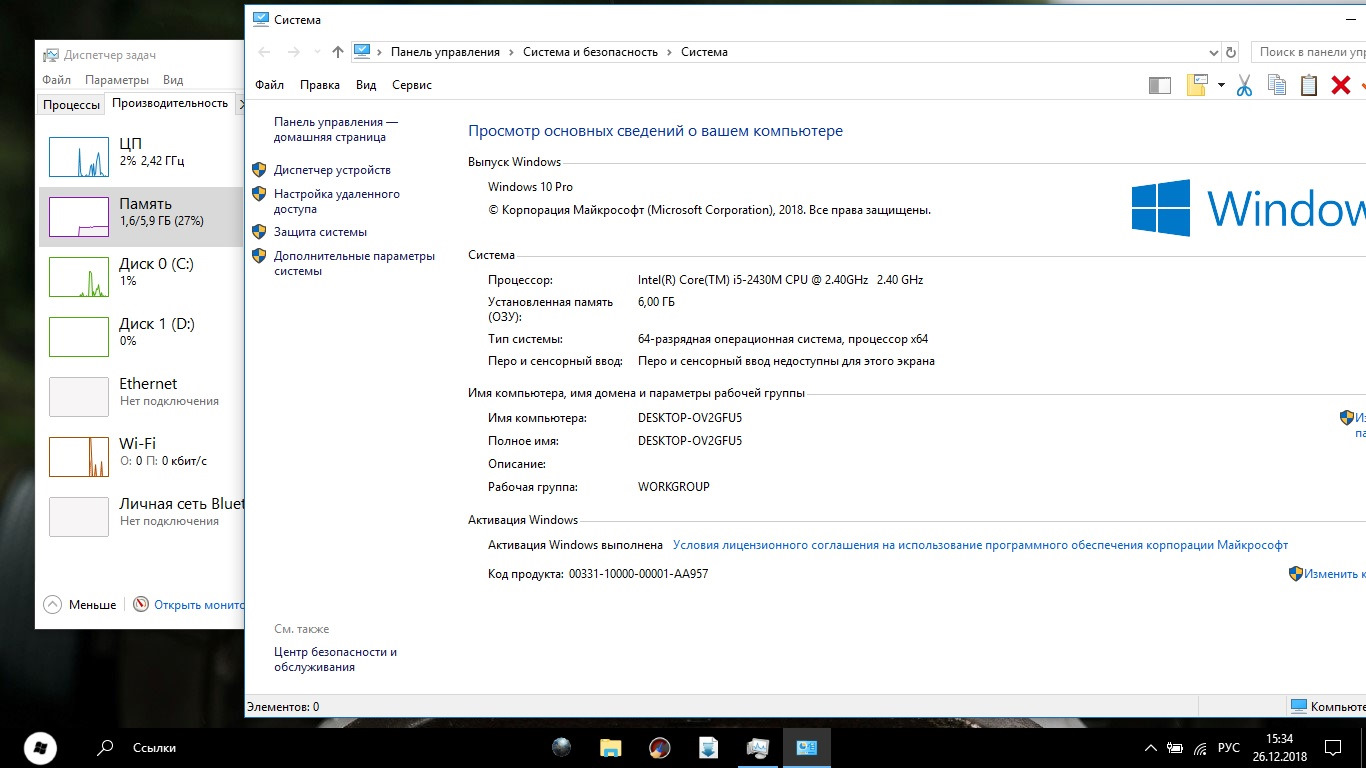Screen dimensions: 1366x768
Task: Open Панель управления домашняя страница link
Action: point(336,129)
